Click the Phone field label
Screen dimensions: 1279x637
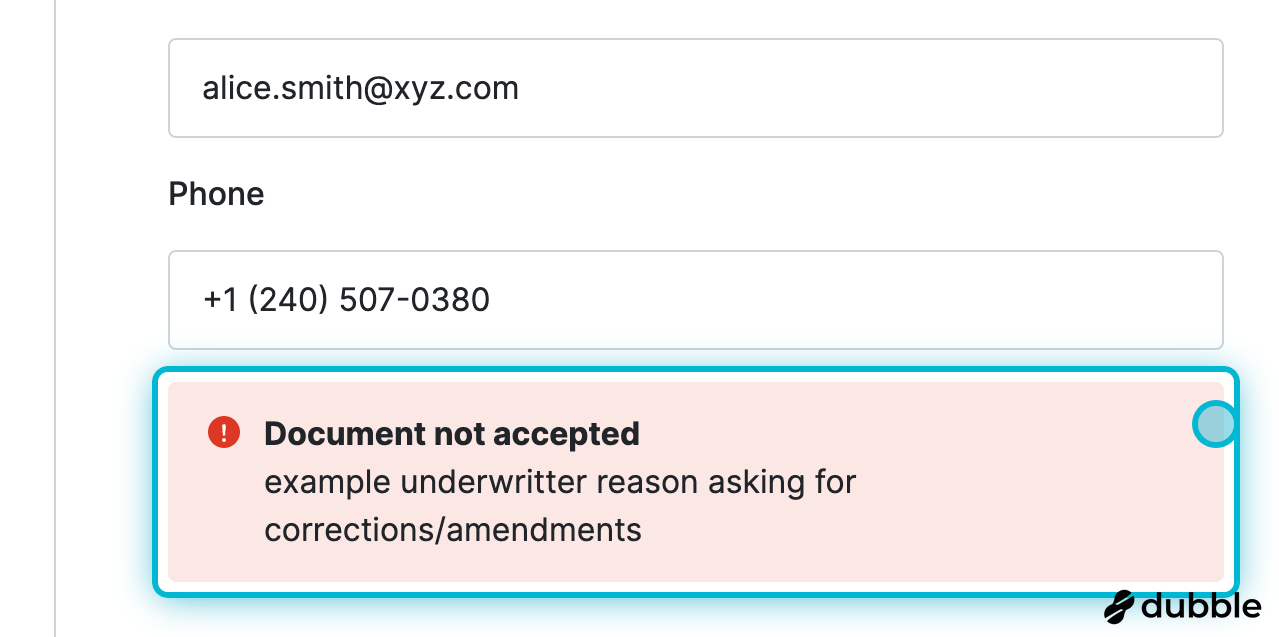click(216, 194)
